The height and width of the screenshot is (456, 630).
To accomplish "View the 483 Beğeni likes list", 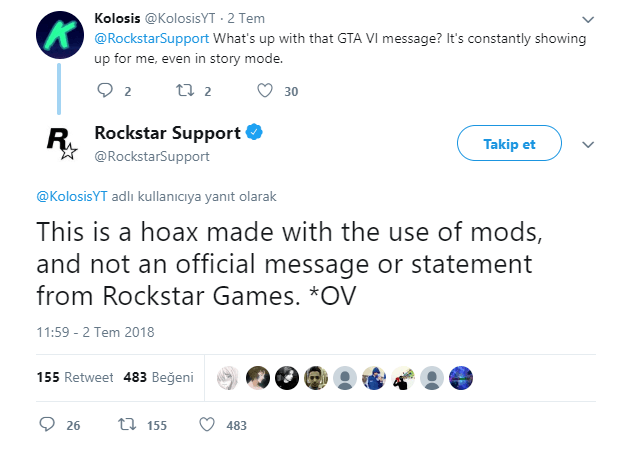I will (158, 377).
